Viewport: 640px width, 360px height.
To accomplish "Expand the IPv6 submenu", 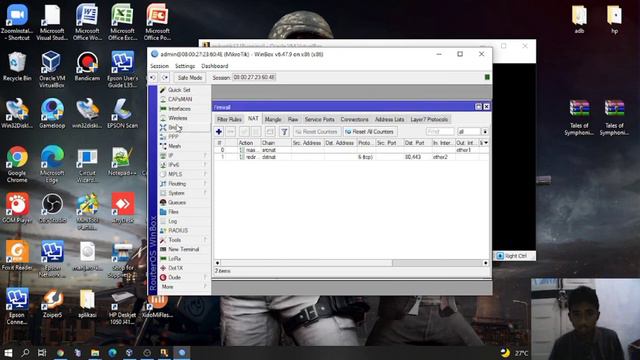I will tap(184, 165).
